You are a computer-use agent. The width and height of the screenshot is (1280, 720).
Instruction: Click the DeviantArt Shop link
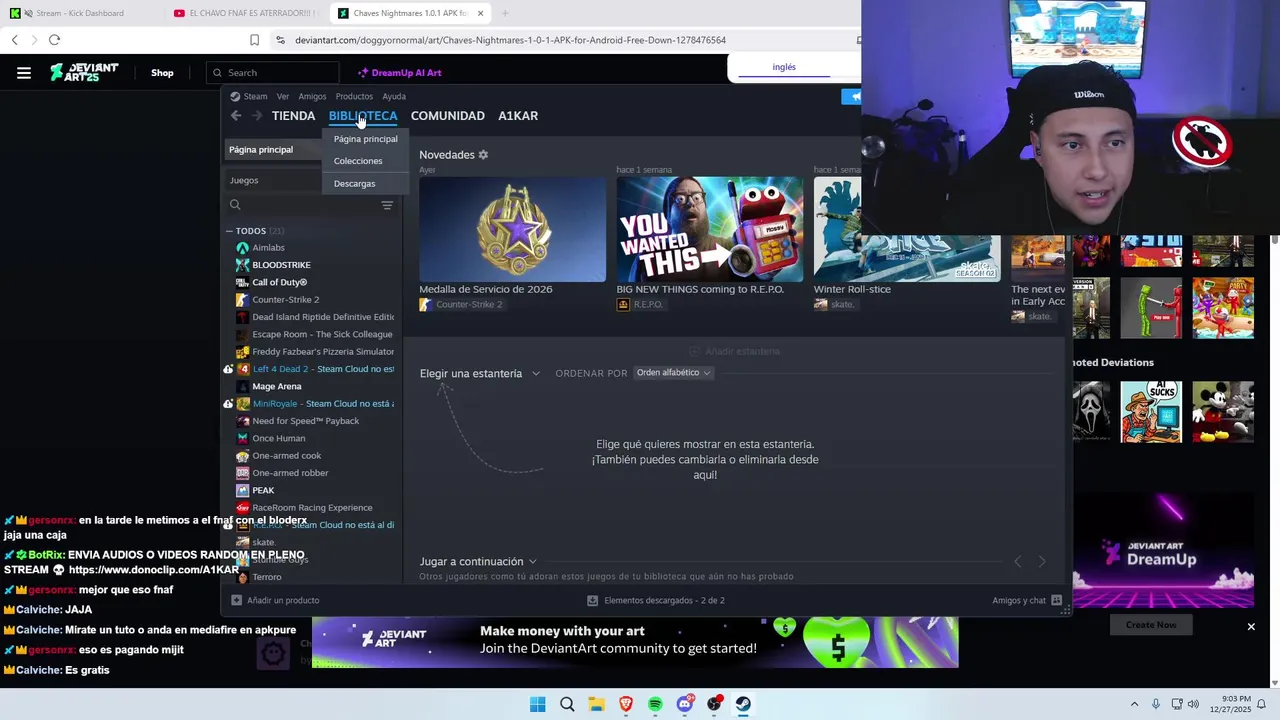(x=162, y=73)
